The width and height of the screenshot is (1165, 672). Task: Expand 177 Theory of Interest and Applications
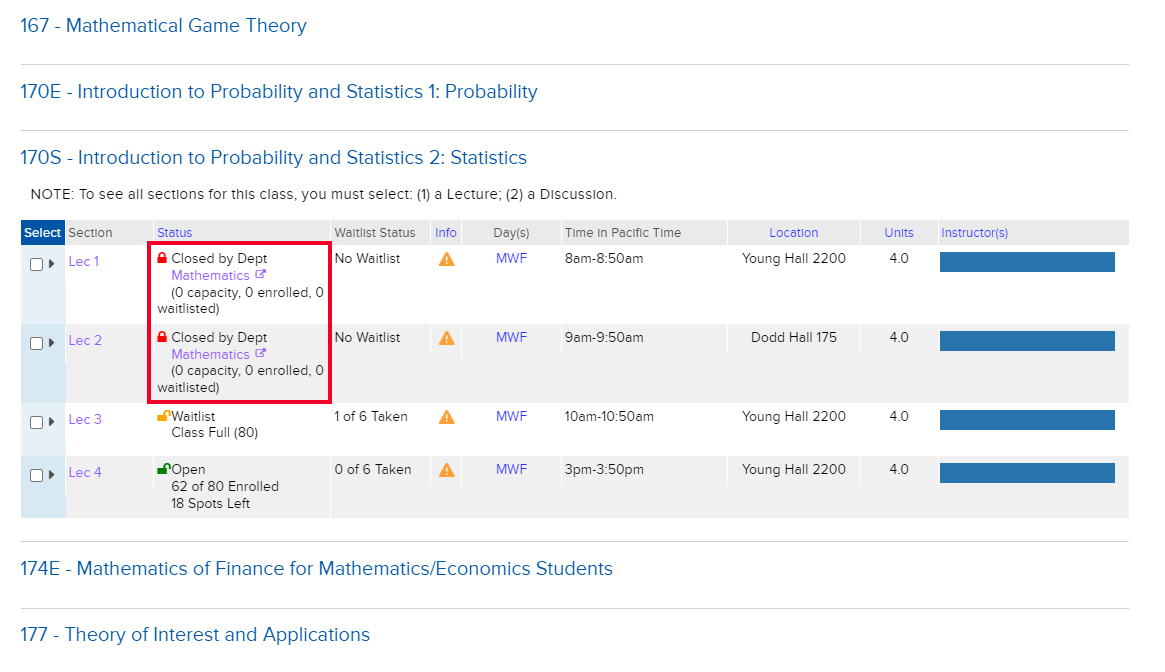[195, 635]
